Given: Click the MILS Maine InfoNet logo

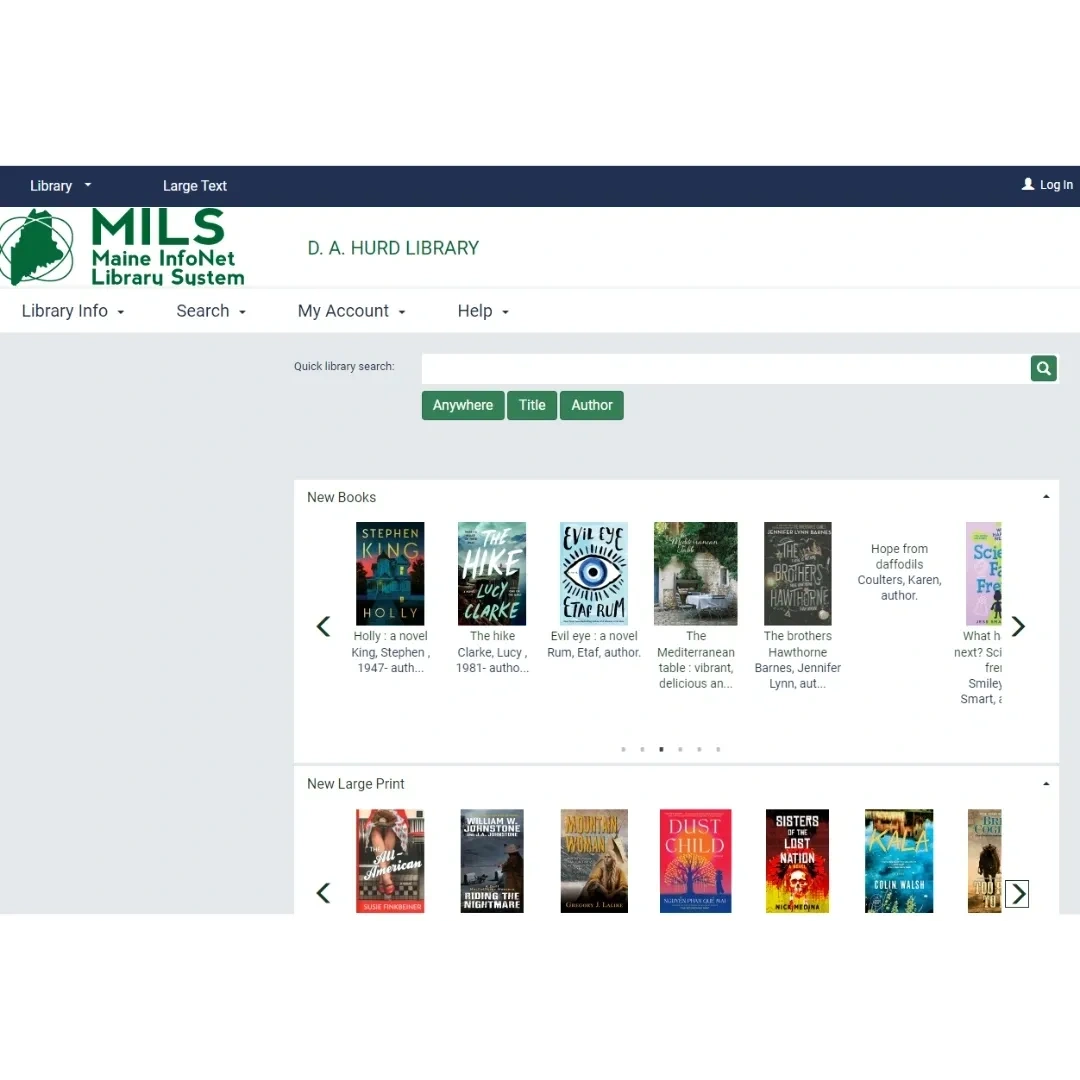Looking at the screenshot, I should (x=123, y=247).
